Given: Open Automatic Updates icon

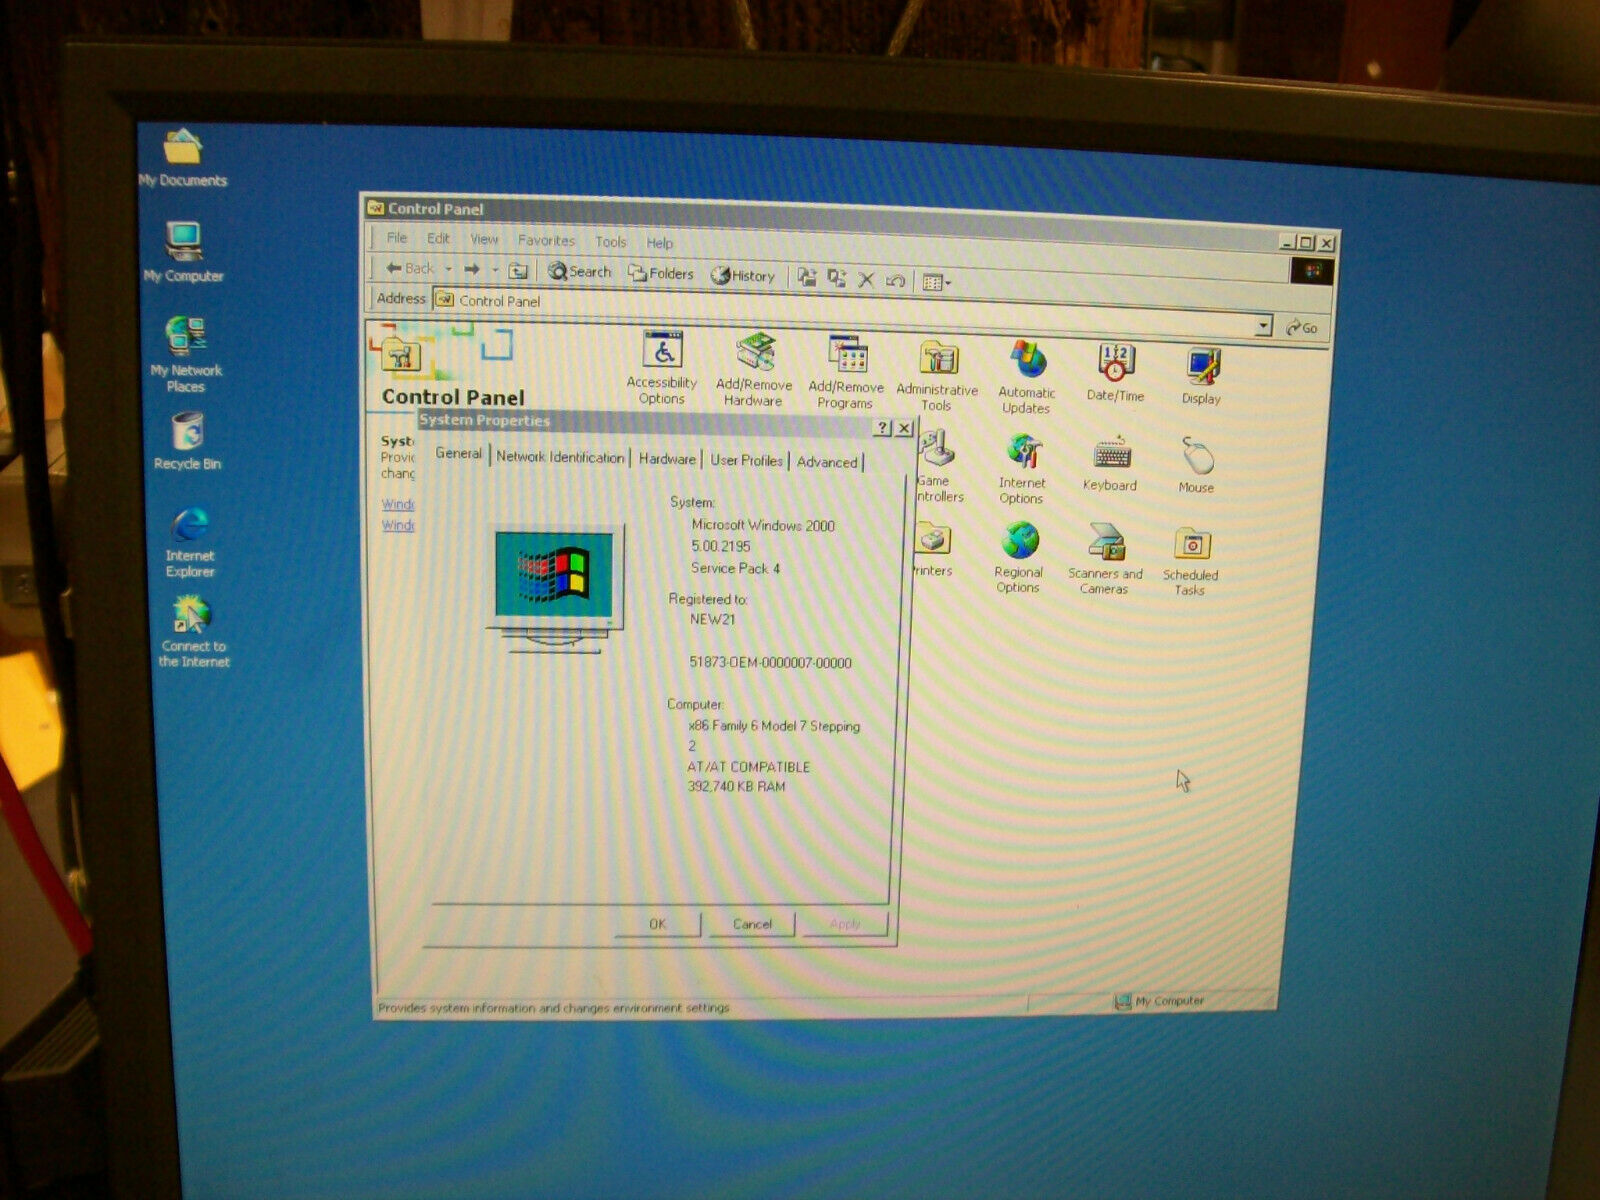Looking at the screenshot, I should [x=1027, y=376].
